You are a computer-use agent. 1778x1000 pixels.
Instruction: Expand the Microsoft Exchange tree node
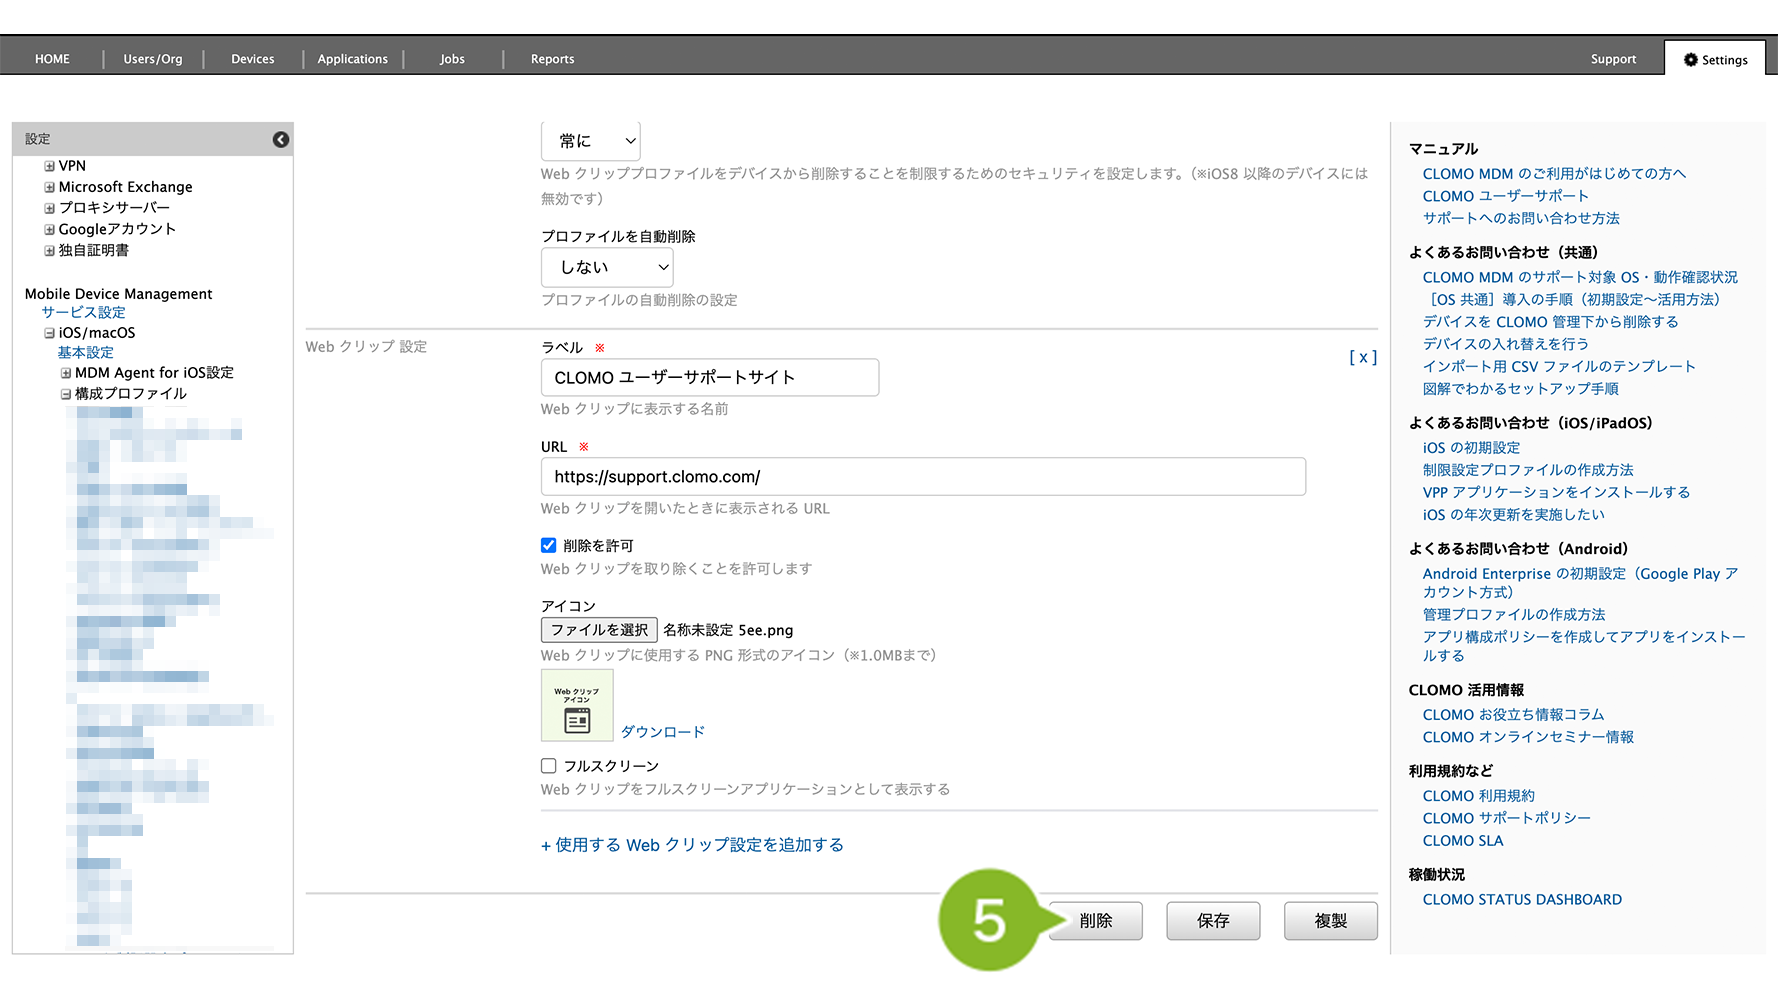(x=49, y=187)
